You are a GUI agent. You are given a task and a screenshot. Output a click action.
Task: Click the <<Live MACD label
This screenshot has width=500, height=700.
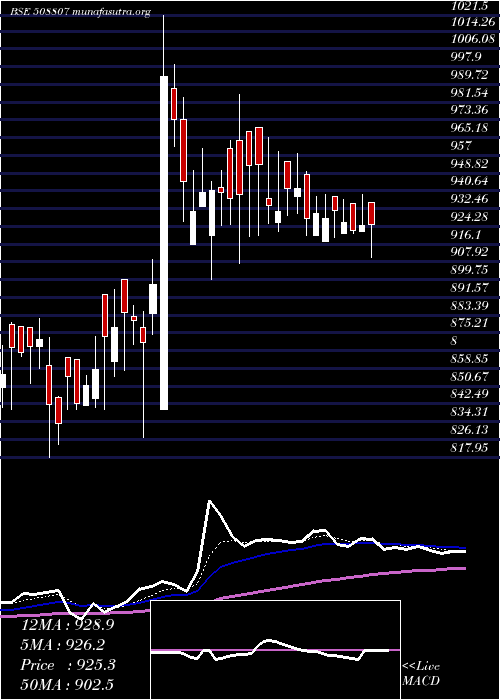(421, 674)
